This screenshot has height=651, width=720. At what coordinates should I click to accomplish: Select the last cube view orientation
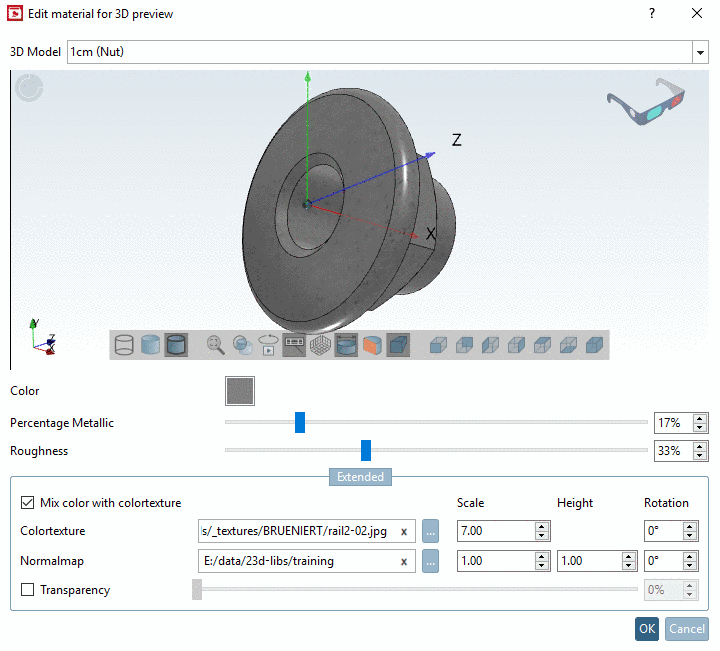(x=594, y=346)
